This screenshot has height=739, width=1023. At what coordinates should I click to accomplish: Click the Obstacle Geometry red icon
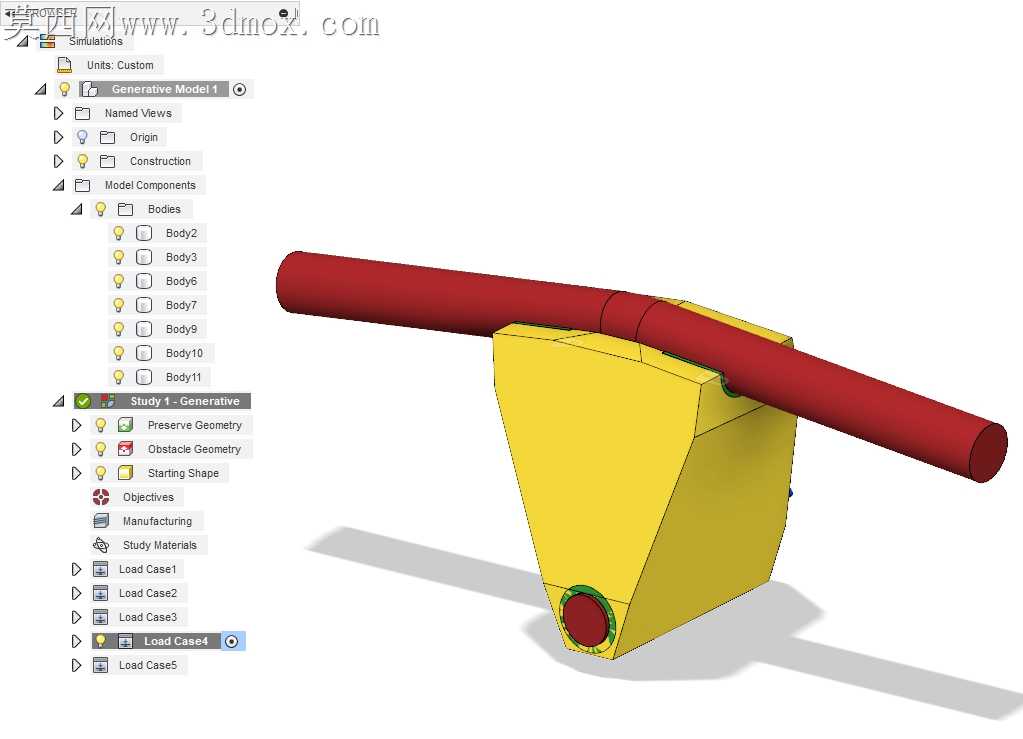(125, 449)
